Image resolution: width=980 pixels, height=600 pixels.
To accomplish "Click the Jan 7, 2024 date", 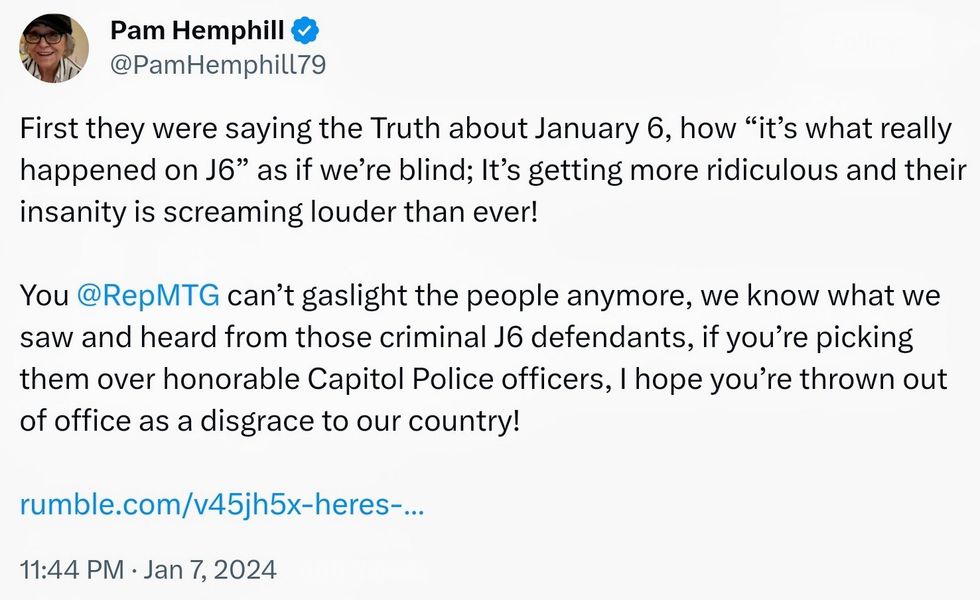I will (212, 569).
